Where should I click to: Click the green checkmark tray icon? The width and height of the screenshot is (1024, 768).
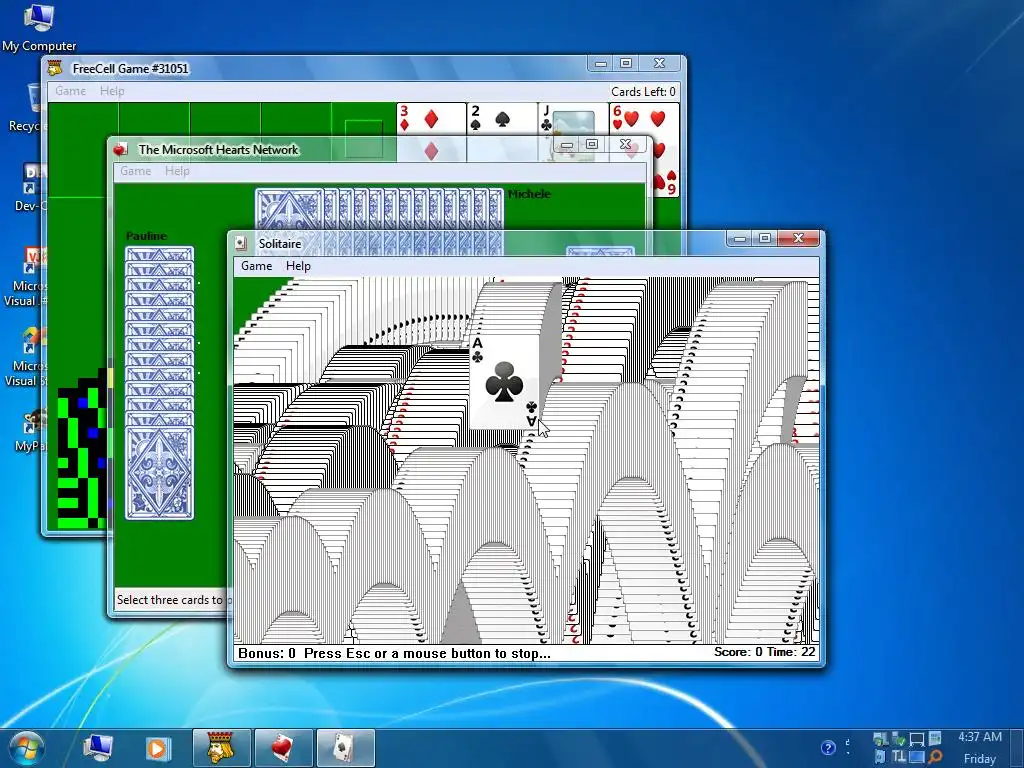pos(899,739)
